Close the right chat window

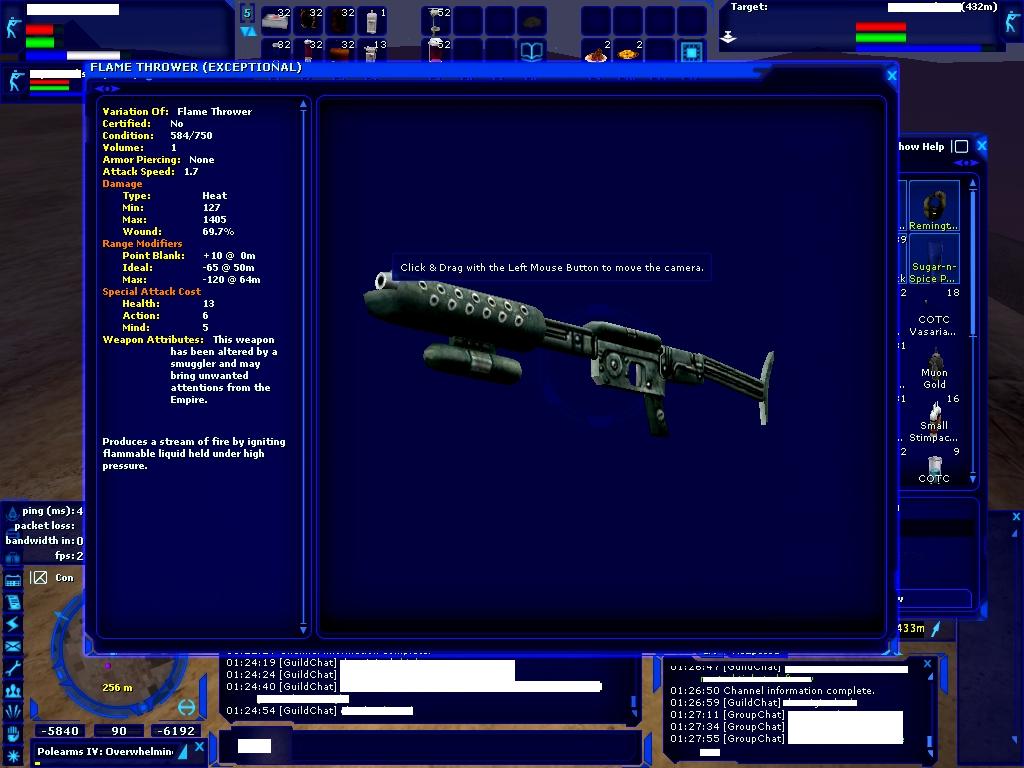(x=927, y=664)
